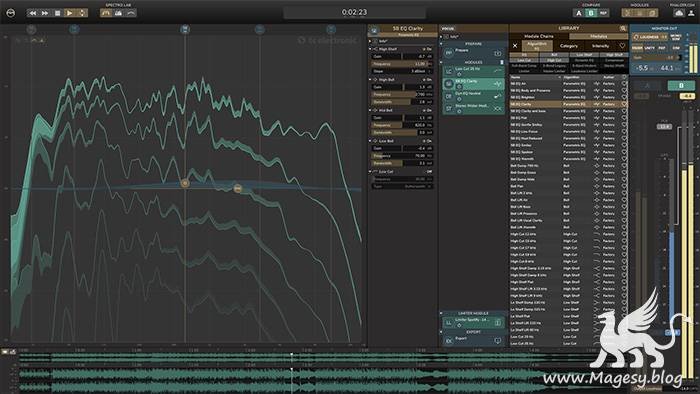Click the orange EQ node on the curve
Screen dimensions: 700x394
click(185, 183)
